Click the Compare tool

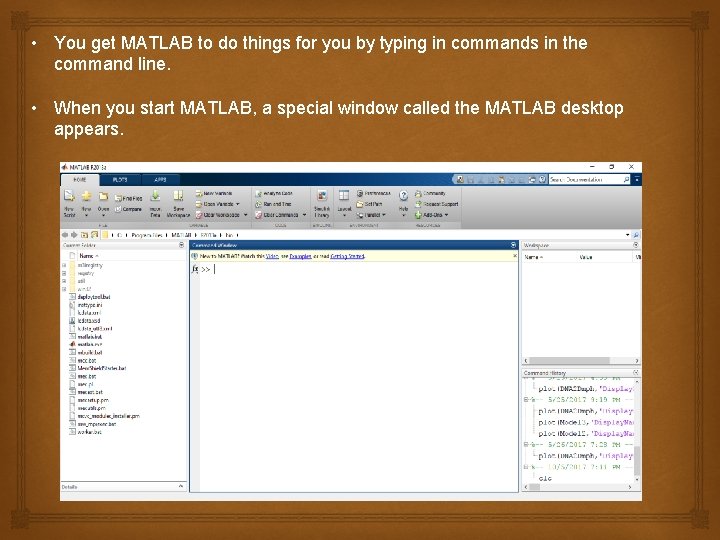tap(129, 209)
